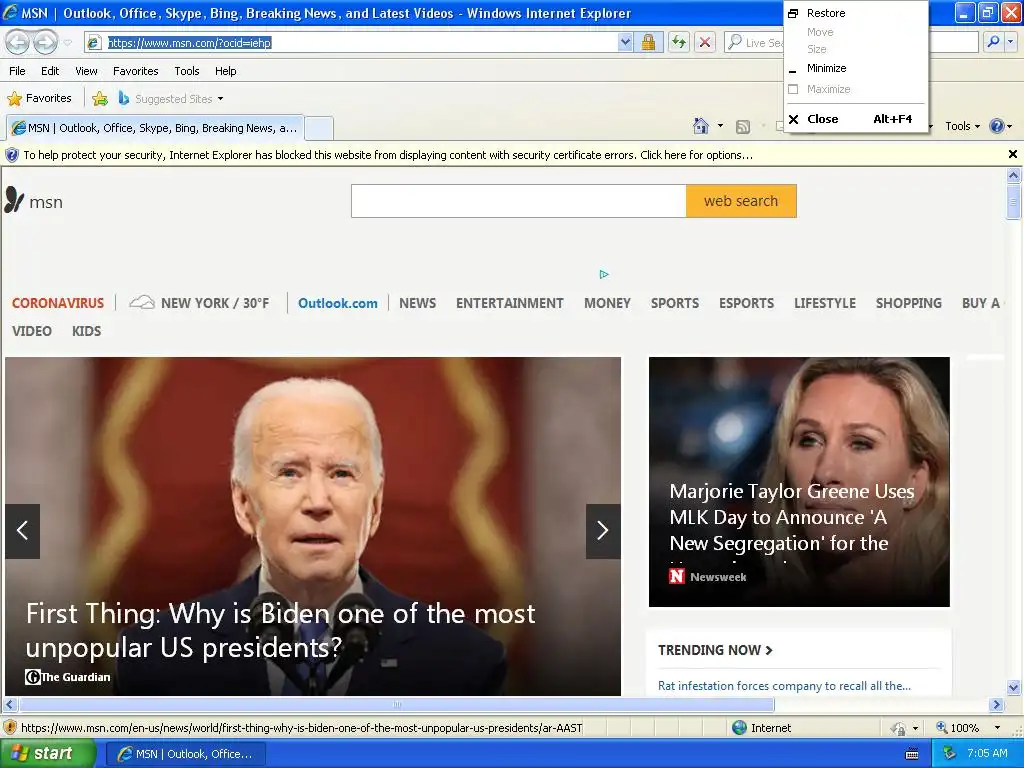Image resolution: width=1024 pixels, height=768 pixels.
Task: Click the security information bar message
Action: [x=388, y=155]
